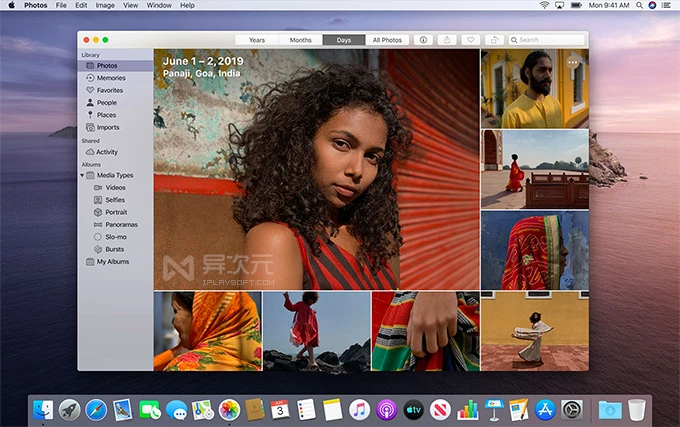
Task: Switch to the Years view
Action: pos(257,40)
